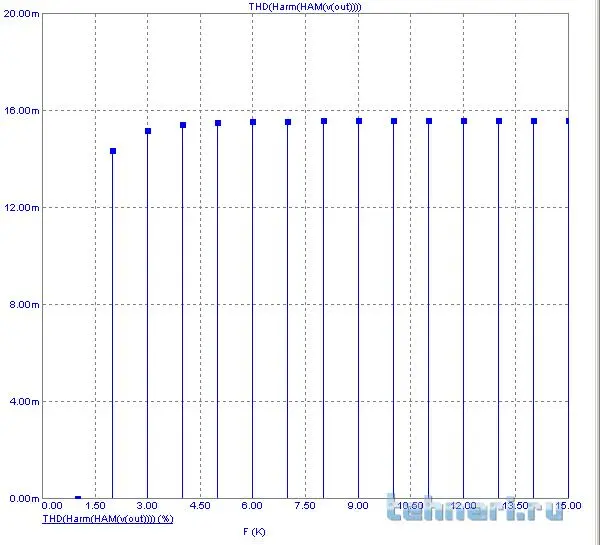Click the 6.00 x-axis label

252,506
